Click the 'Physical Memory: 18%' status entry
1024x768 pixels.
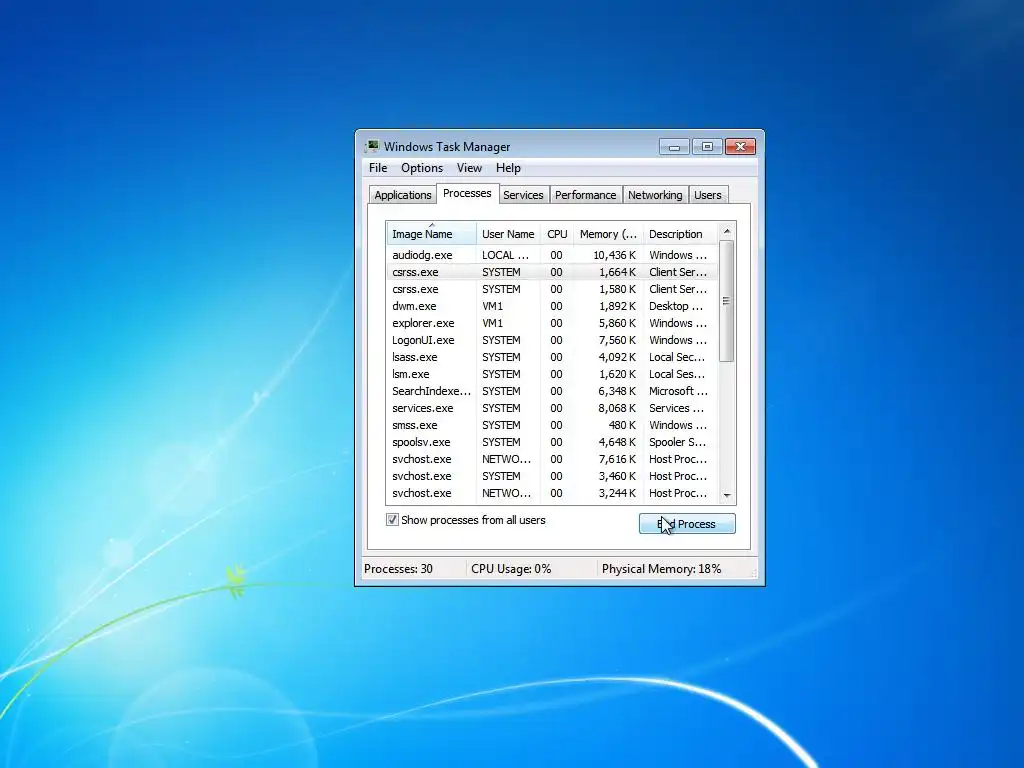662,569
